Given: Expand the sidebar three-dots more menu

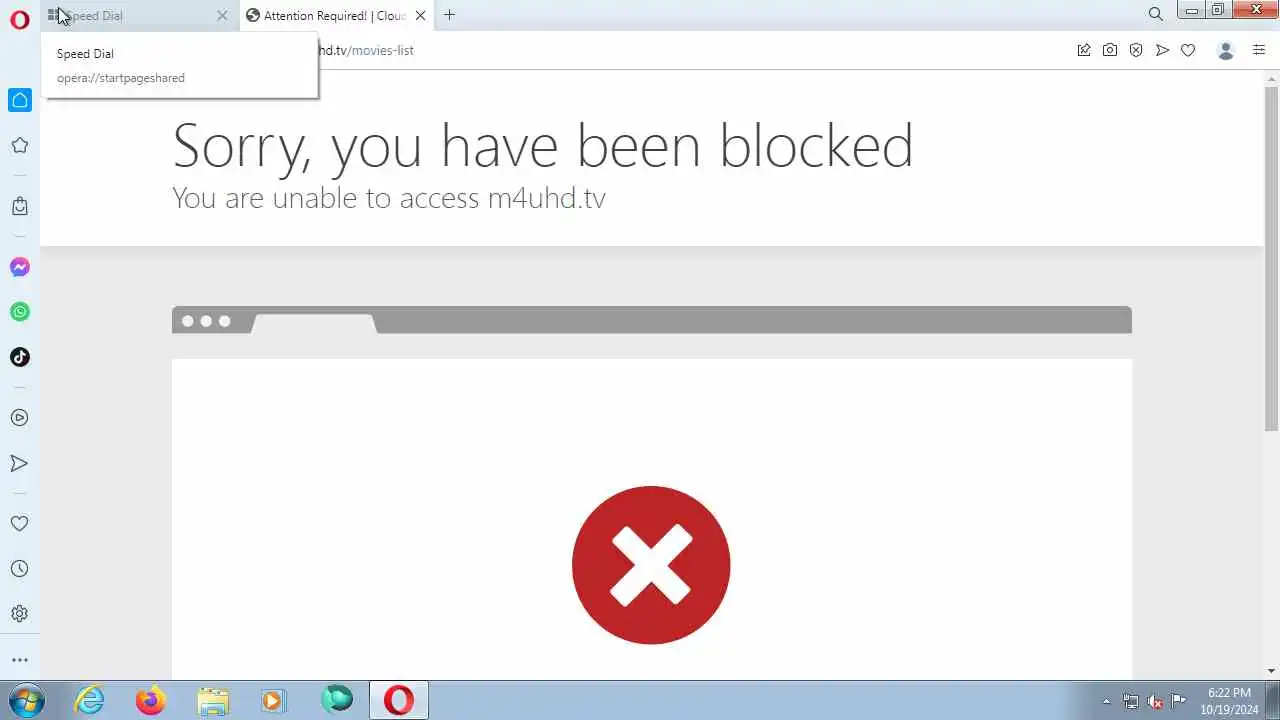Looking at the screenshot, I should (20, 660).
